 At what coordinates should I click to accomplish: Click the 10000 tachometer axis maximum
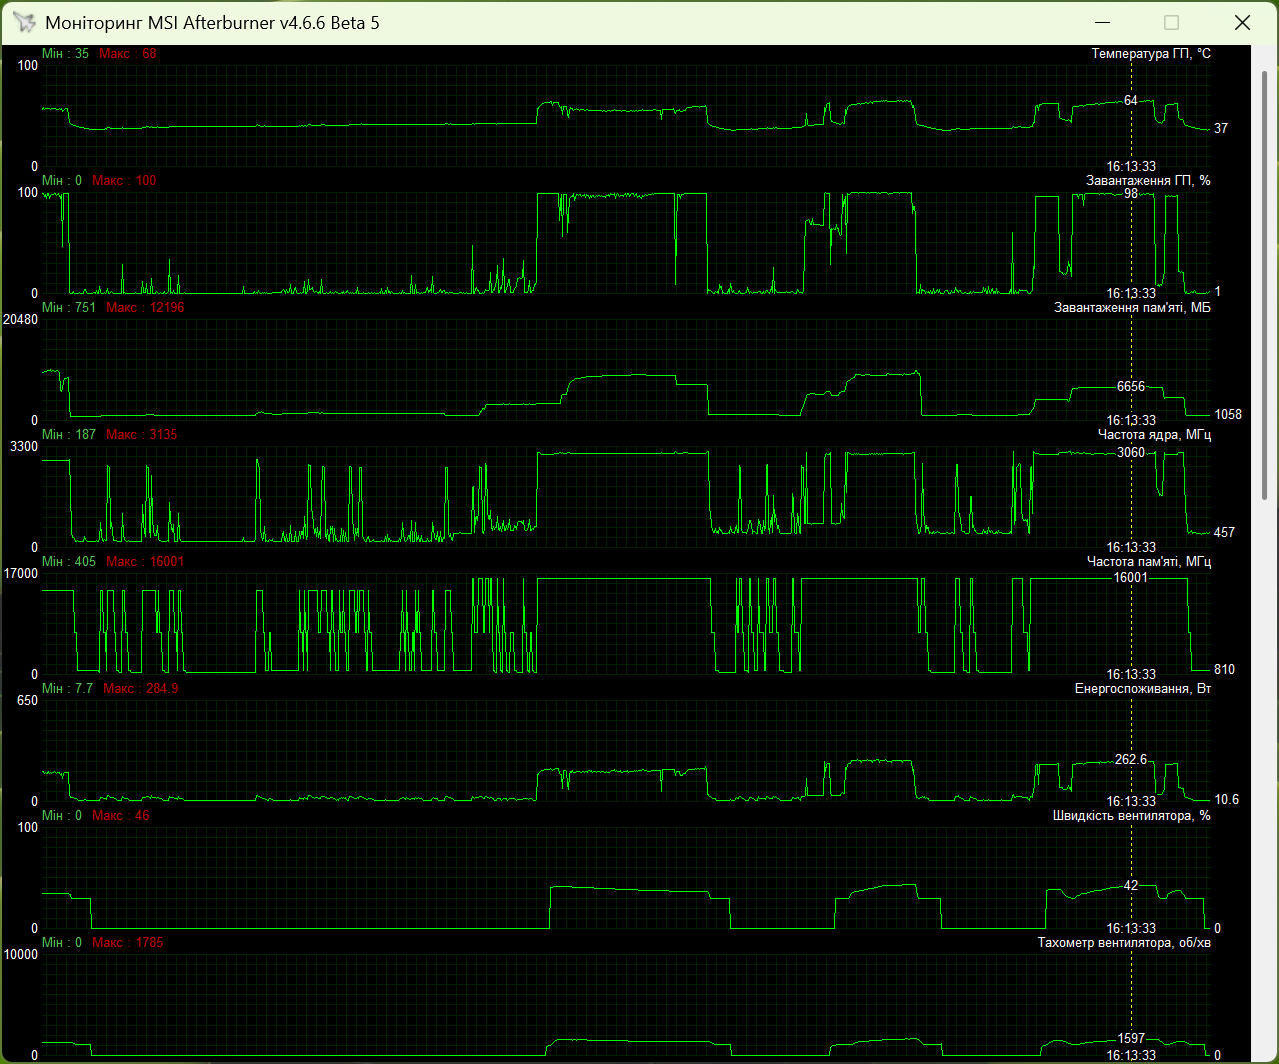[21, 954]
